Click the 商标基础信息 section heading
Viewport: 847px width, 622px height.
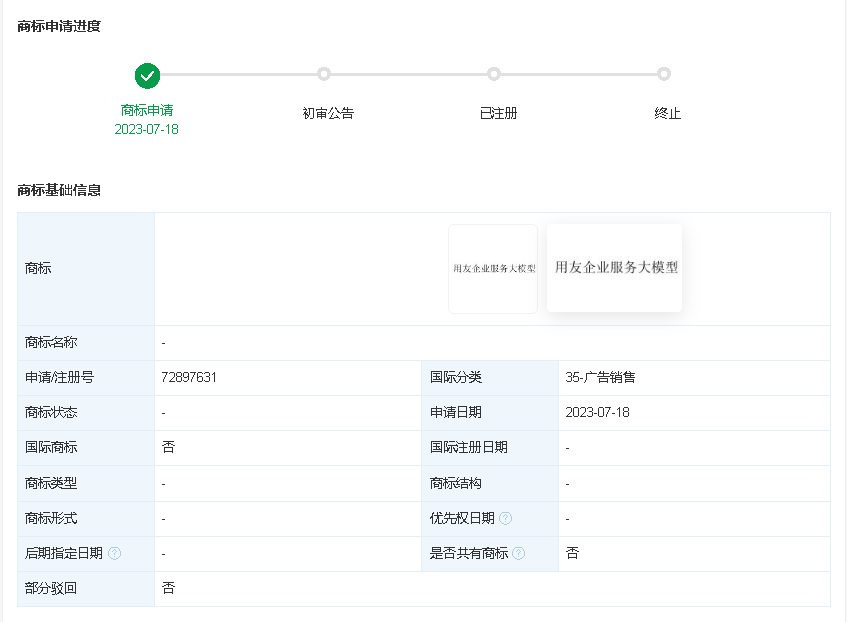59,190
